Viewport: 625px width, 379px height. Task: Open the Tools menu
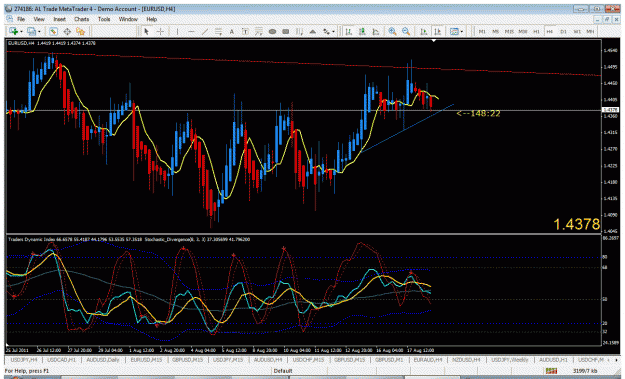(104, 19)
